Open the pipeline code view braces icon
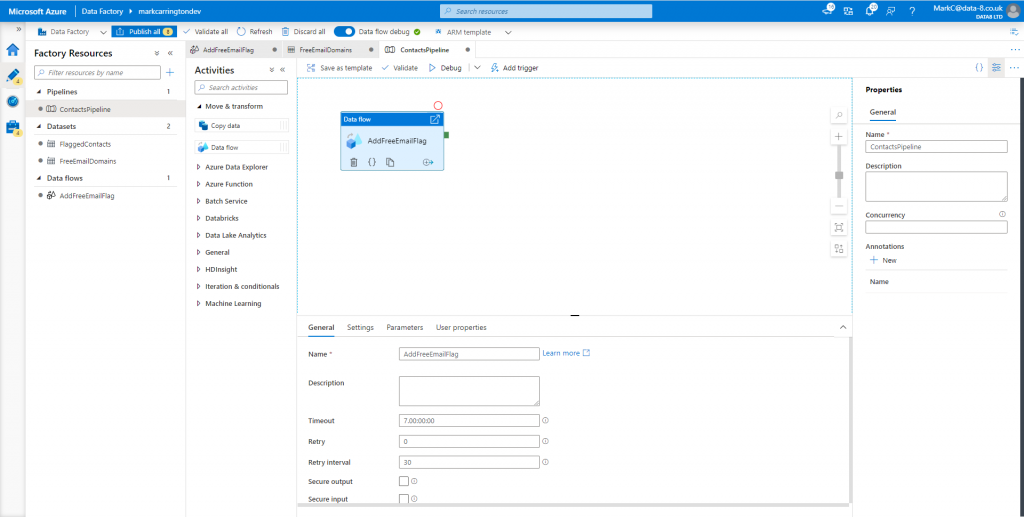This screenshot has width=1024, height=517. pyautogui.click(x=979, y=67)
